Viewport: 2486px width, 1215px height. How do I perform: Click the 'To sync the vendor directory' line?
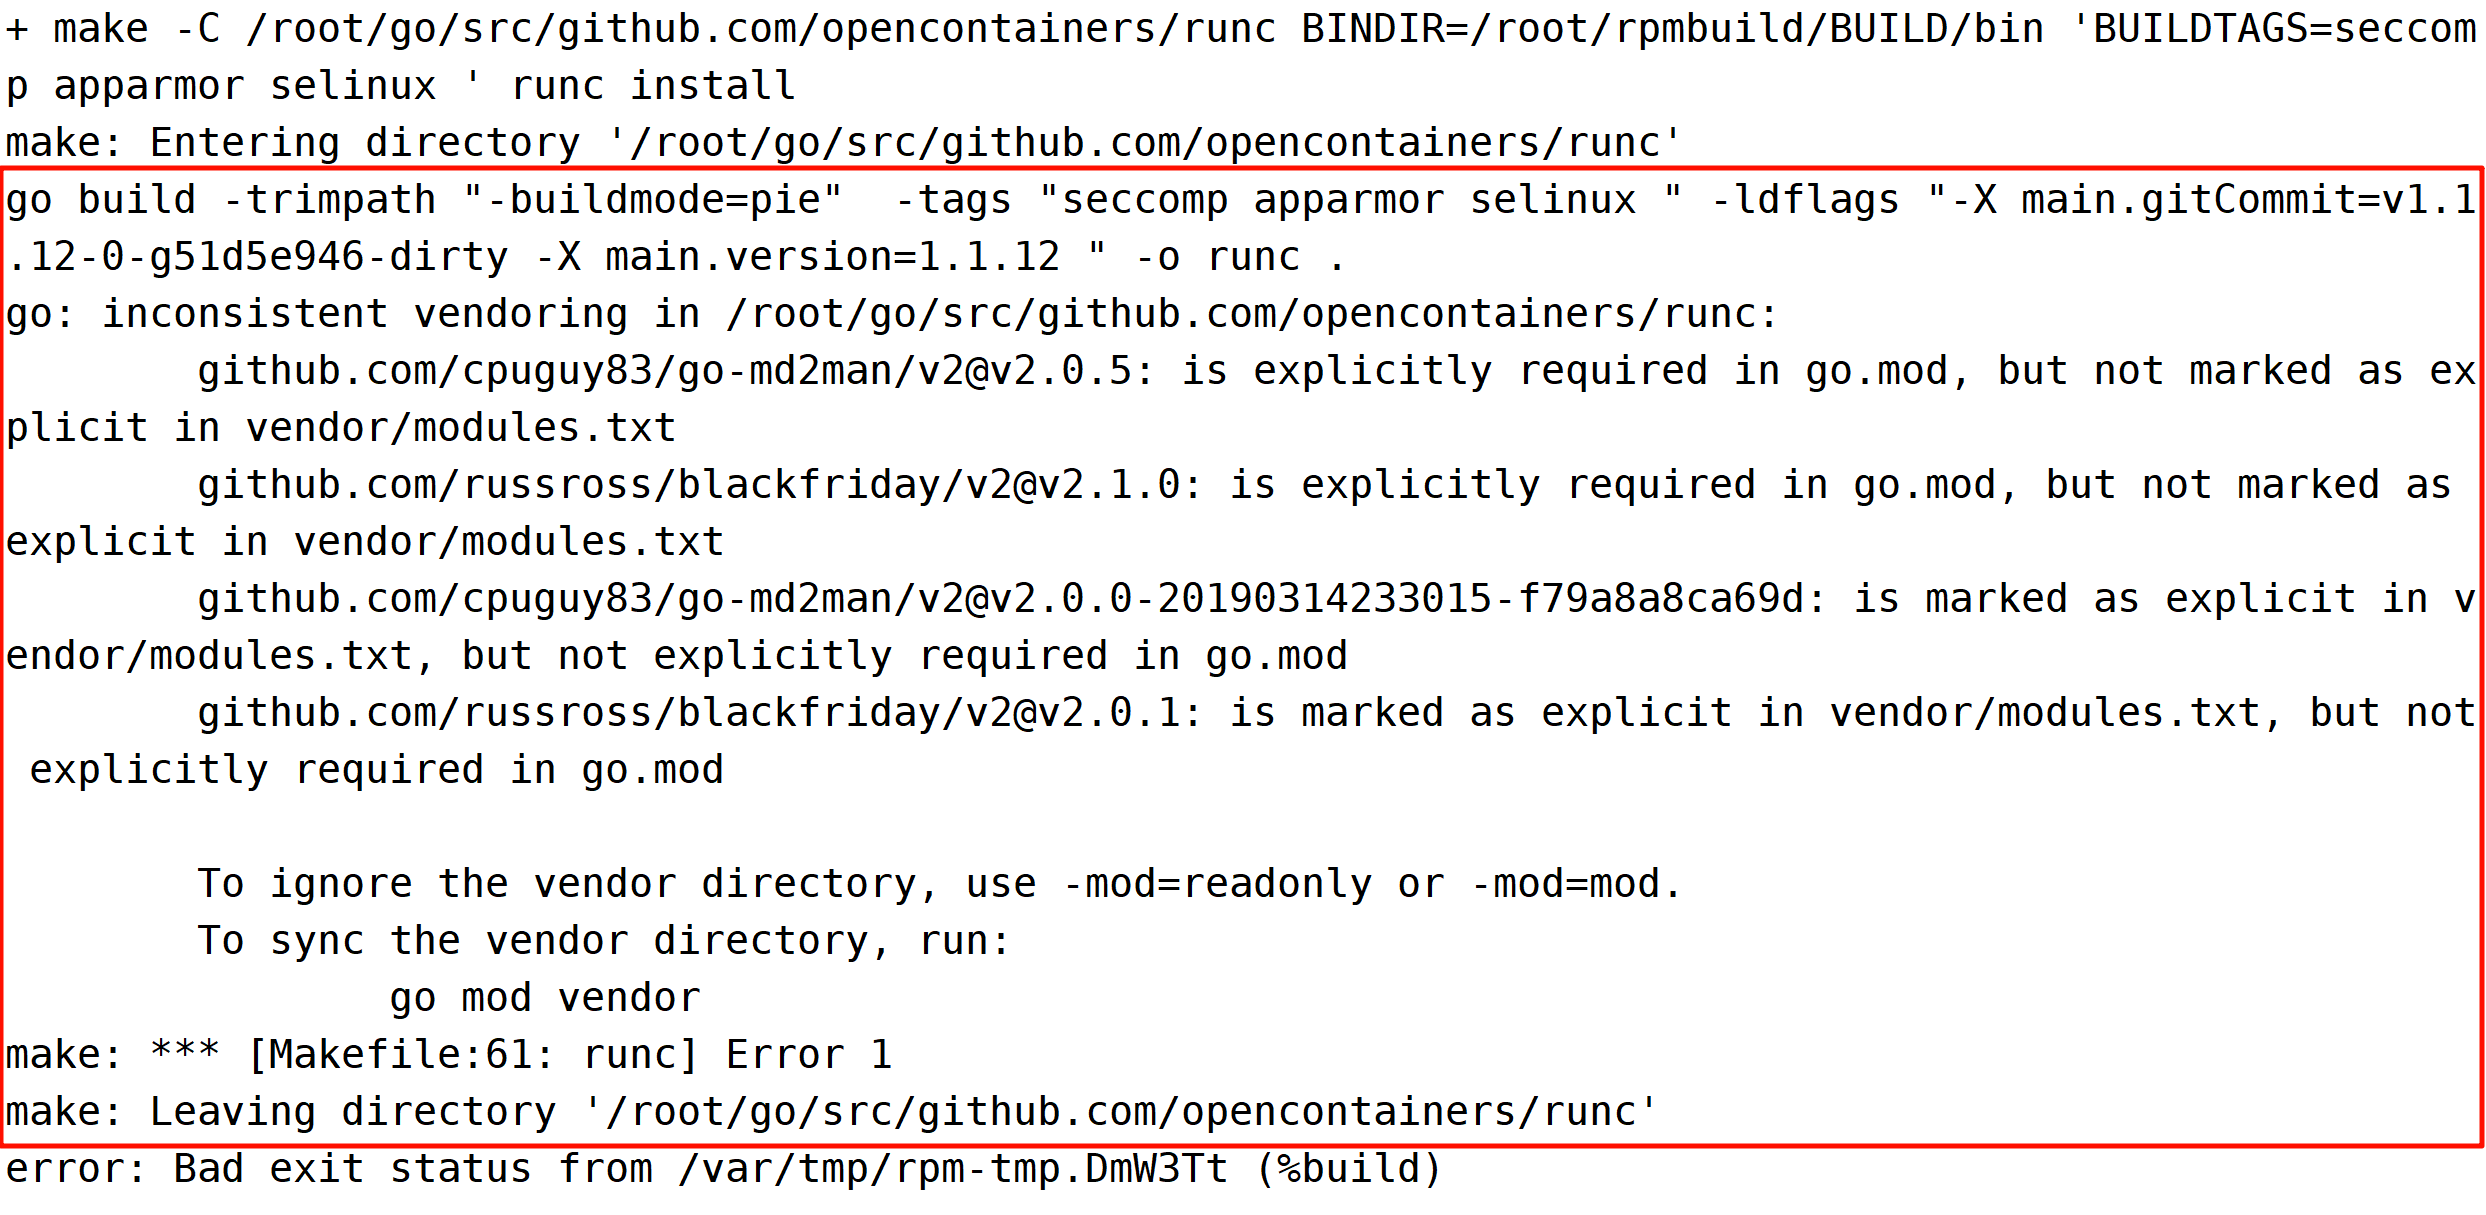coord(604,941)
